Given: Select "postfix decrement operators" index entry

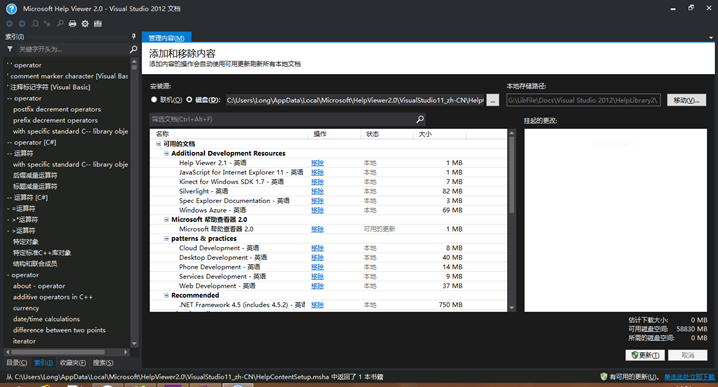Looking at the screenshot, I should coord(57,109).
